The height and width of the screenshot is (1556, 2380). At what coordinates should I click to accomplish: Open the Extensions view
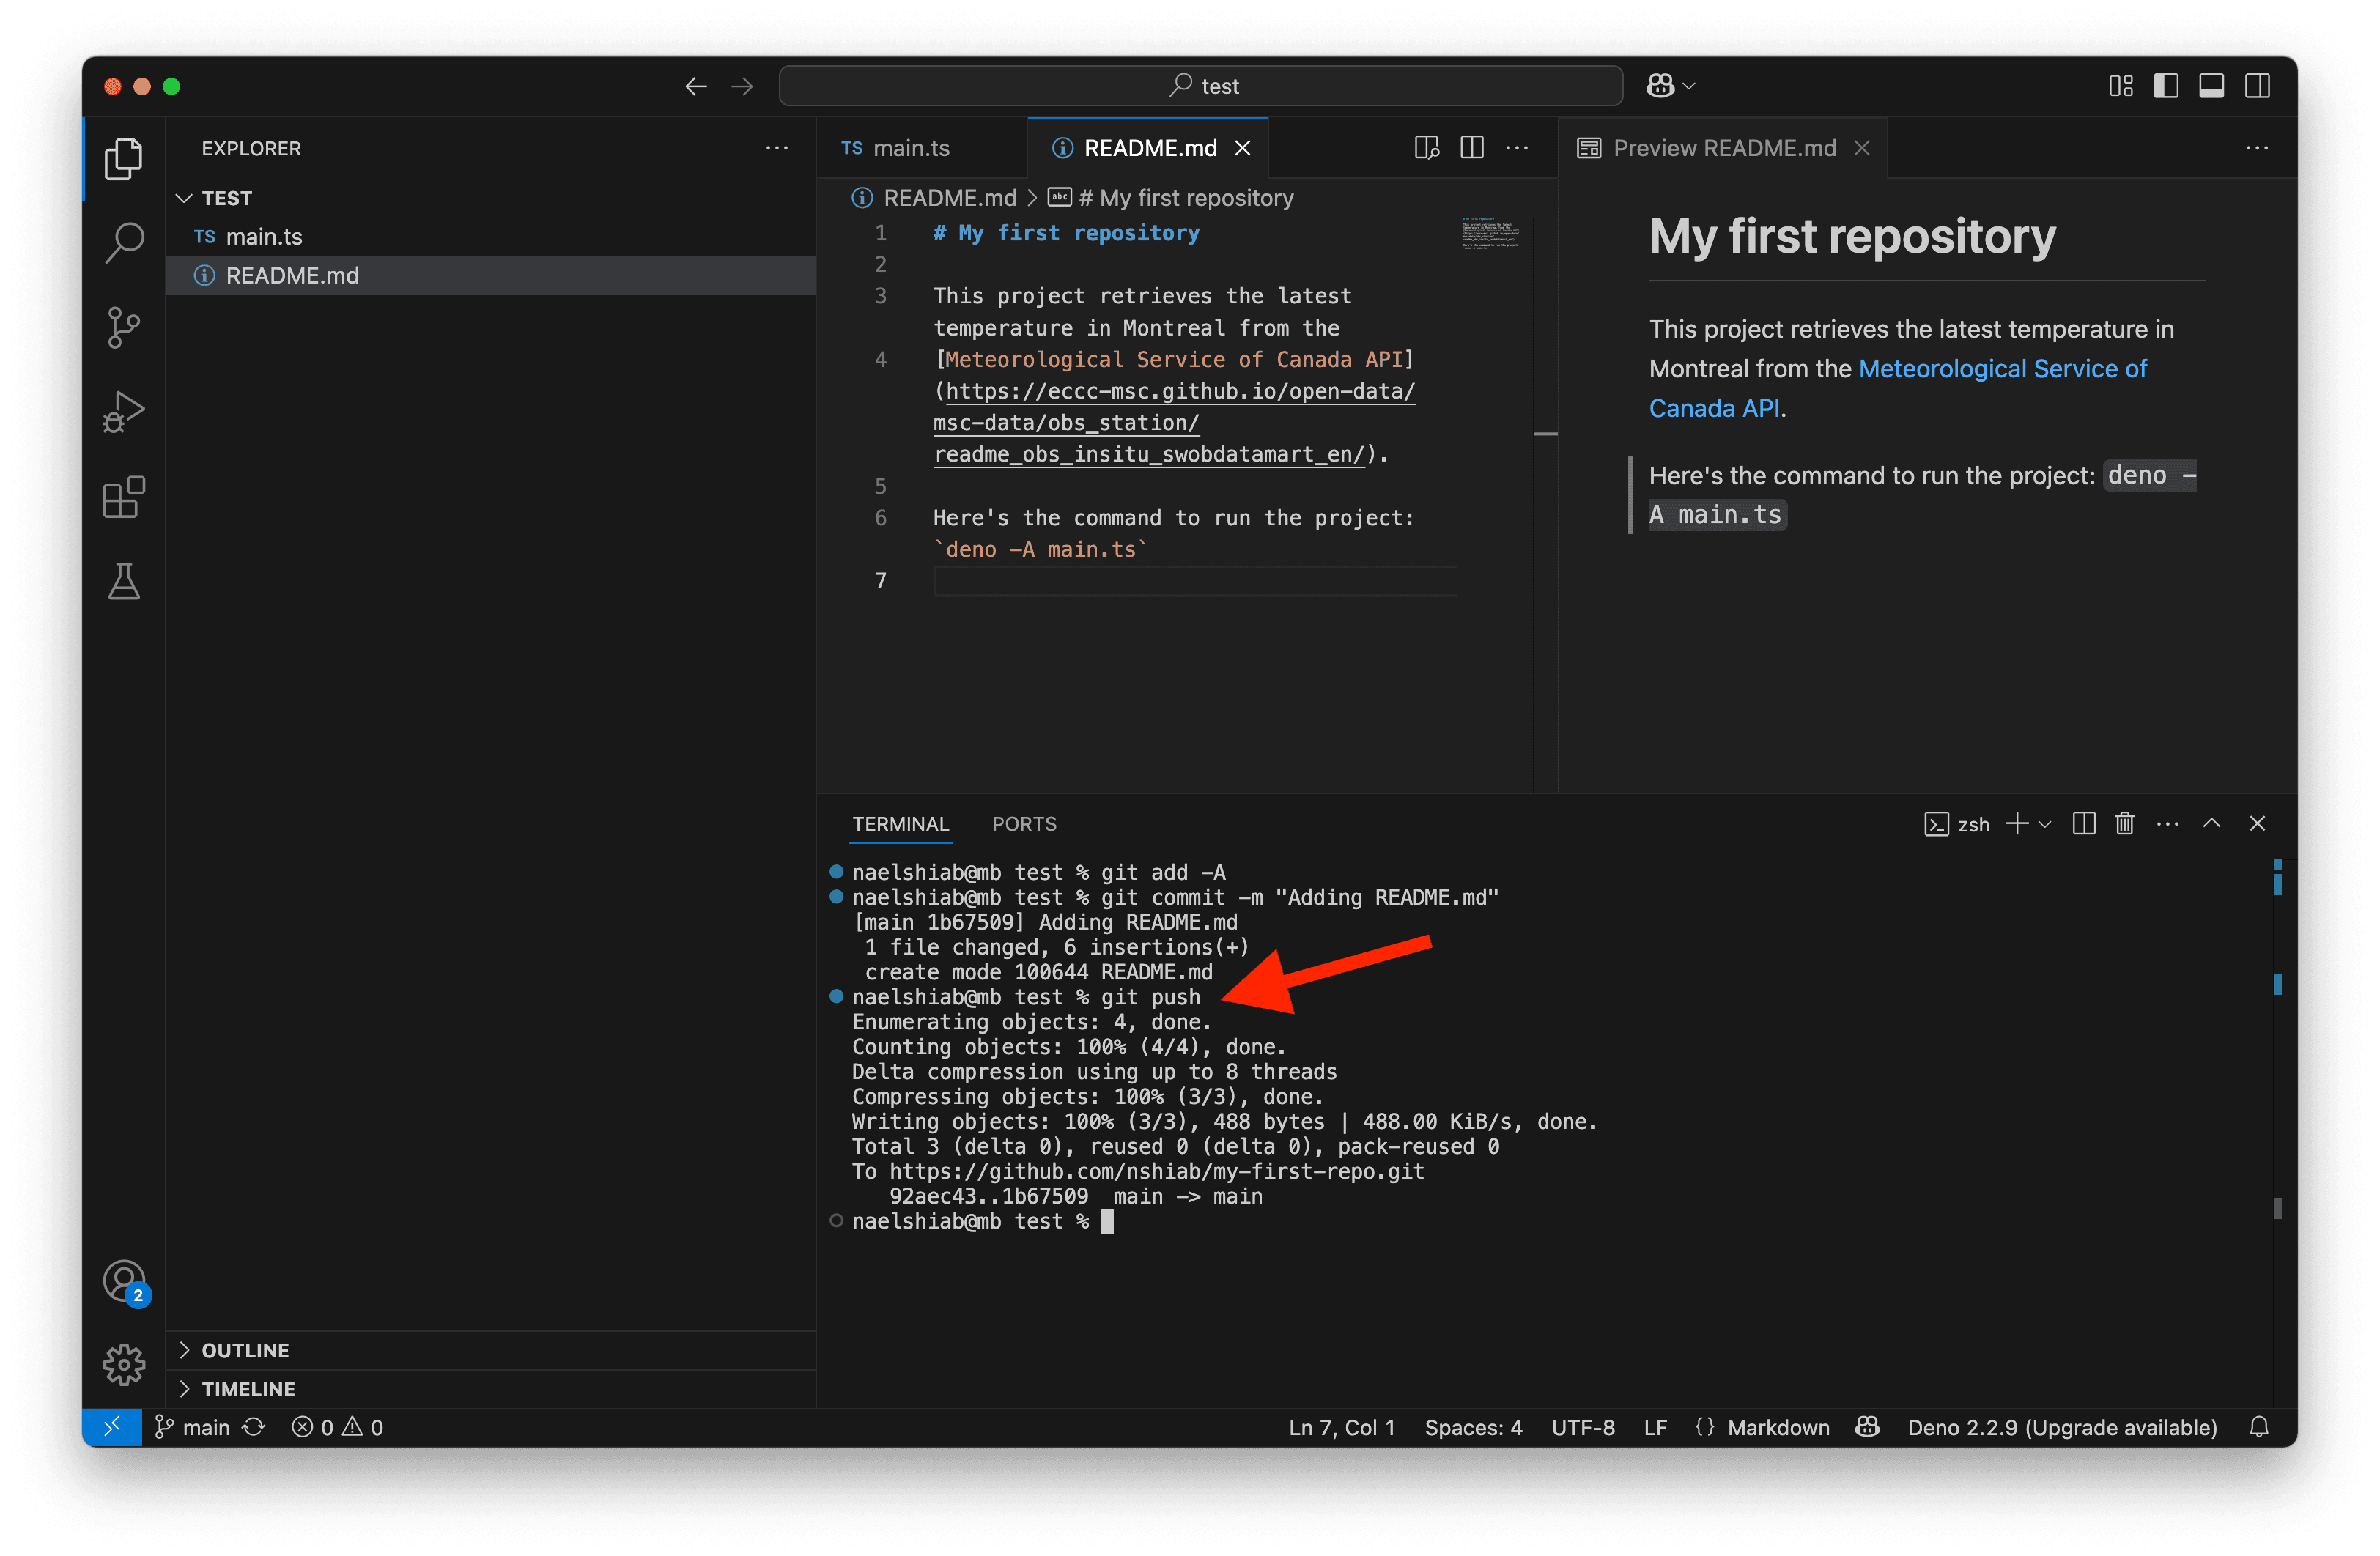[124, 496]
